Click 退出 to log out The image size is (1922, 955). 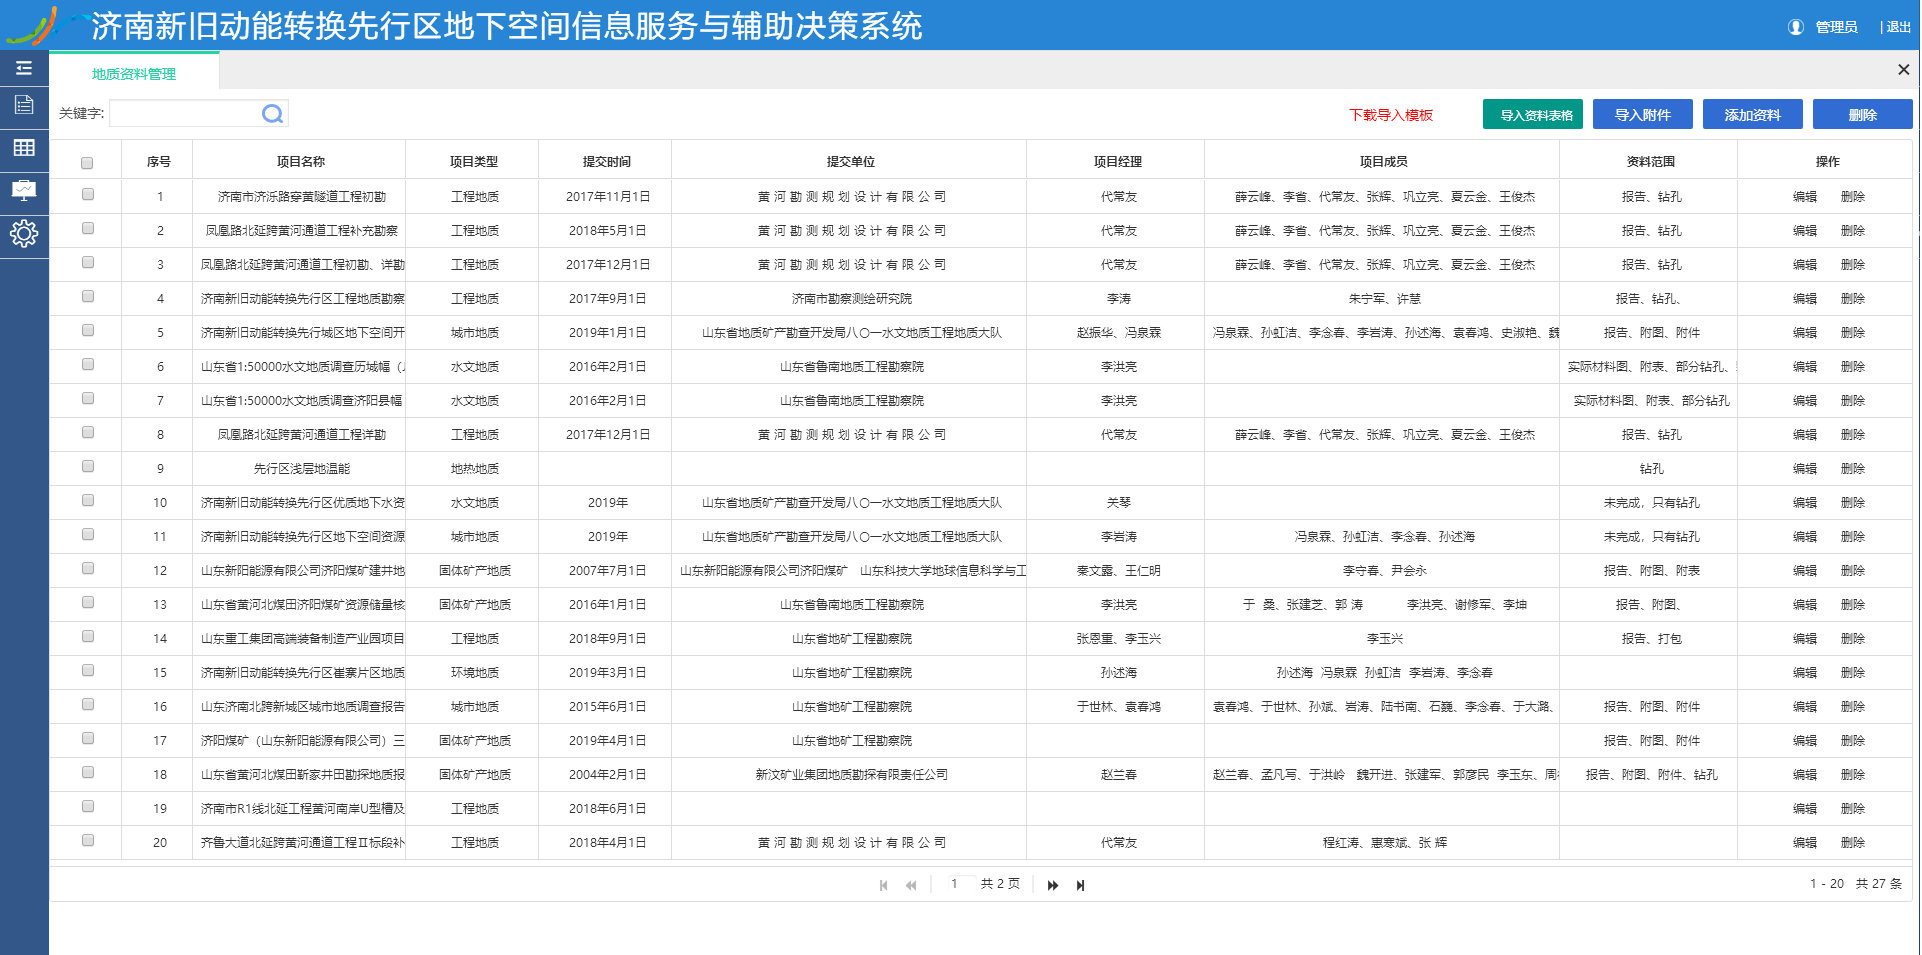point(1897,27)
